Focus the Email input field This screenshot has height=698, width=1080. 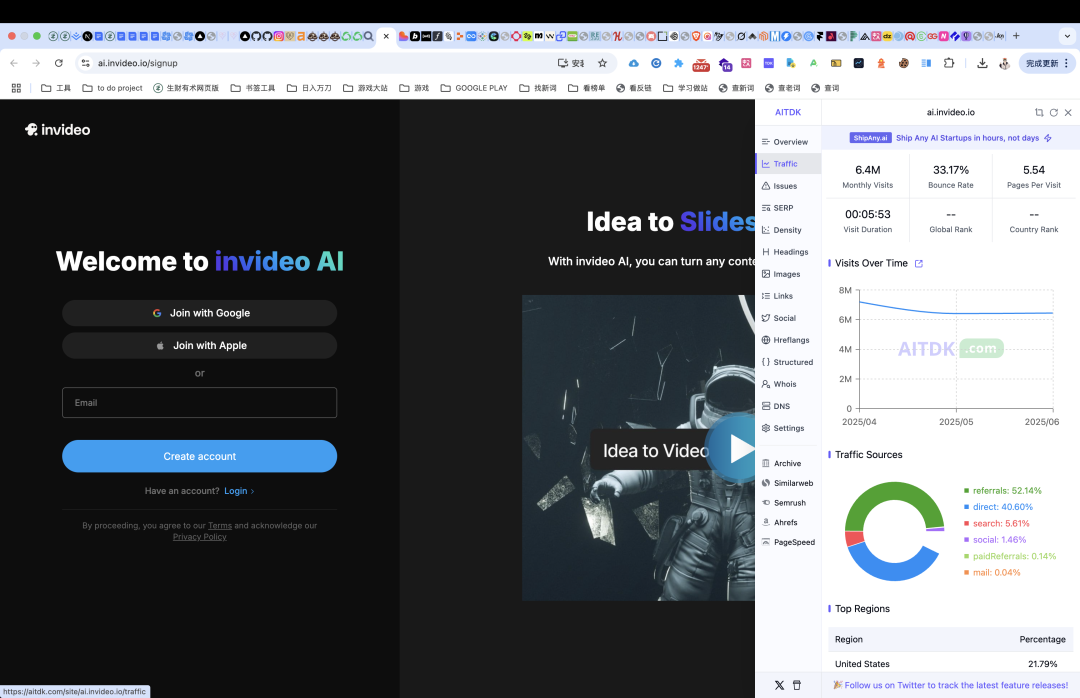(200, 402)
